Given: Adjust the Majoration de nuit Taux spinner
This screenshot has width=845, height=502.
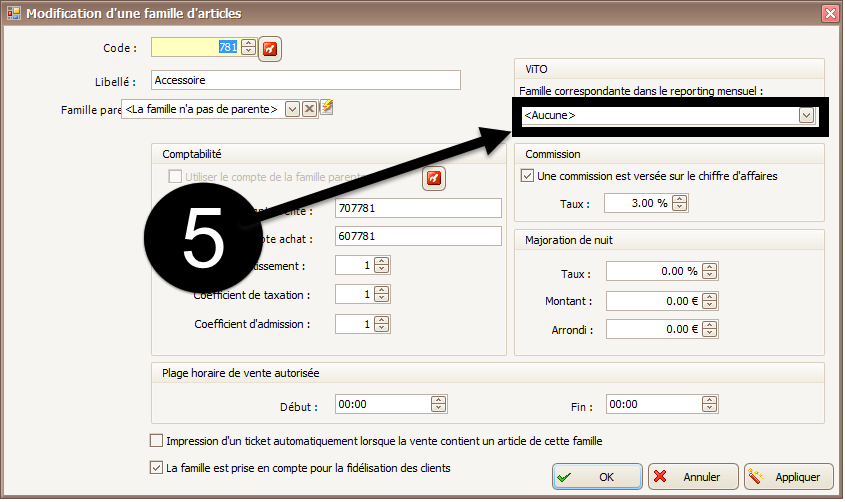Looking at the screenshot, I should pos(710,271).
